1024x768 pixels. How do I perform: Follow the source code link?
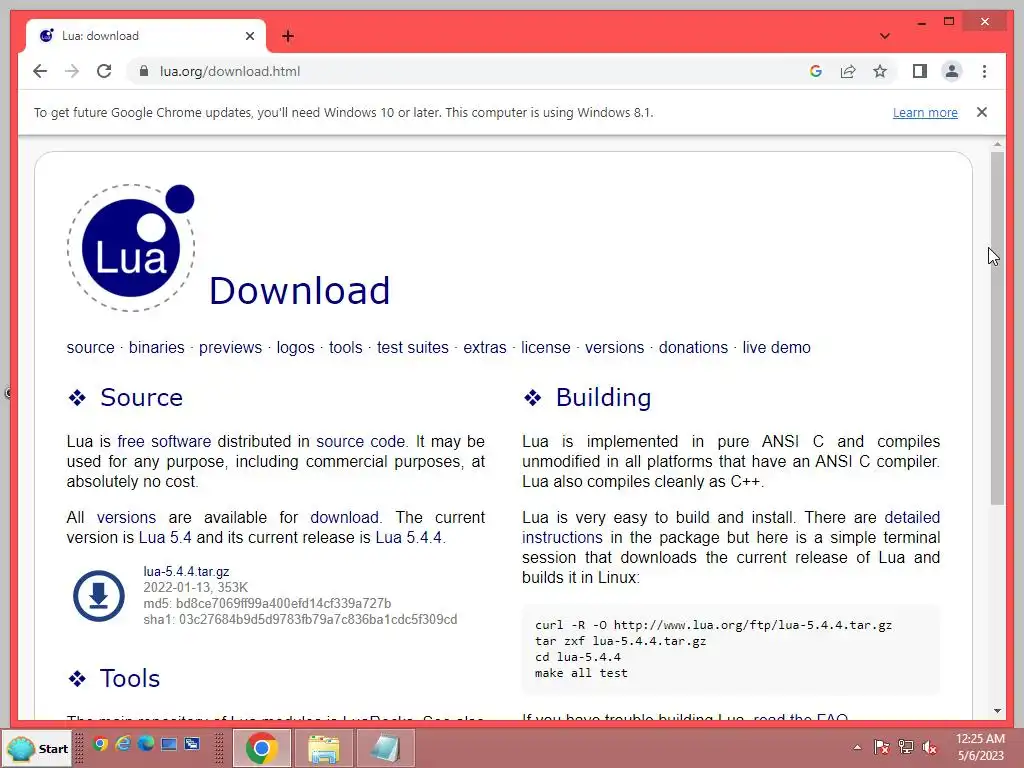pos(360,441)
